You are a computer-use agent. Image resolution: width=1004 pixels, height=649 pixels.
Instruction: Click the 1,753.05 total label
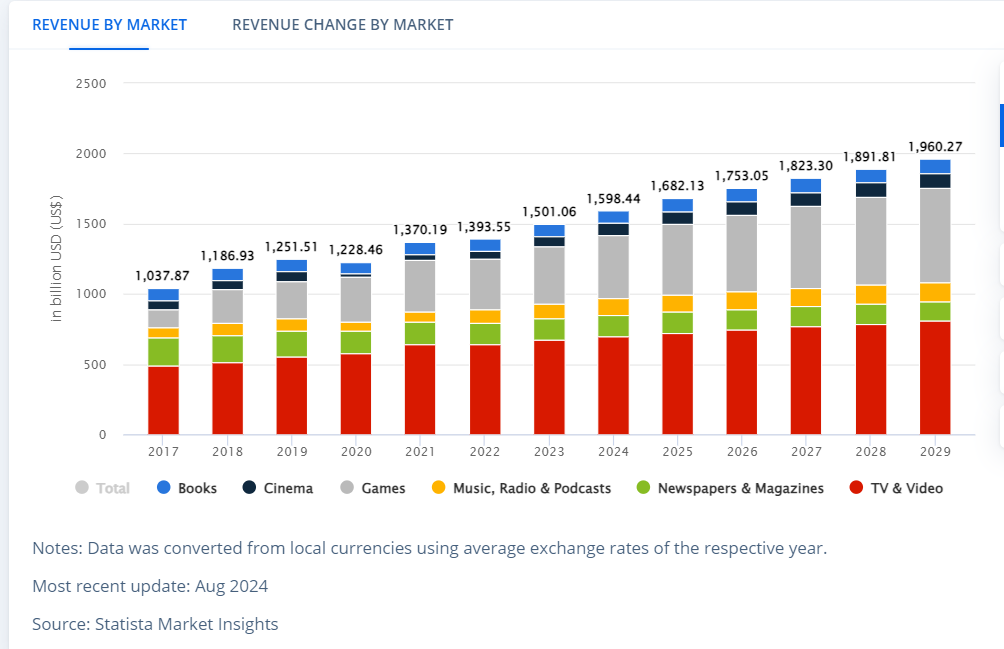pos(741,176)
